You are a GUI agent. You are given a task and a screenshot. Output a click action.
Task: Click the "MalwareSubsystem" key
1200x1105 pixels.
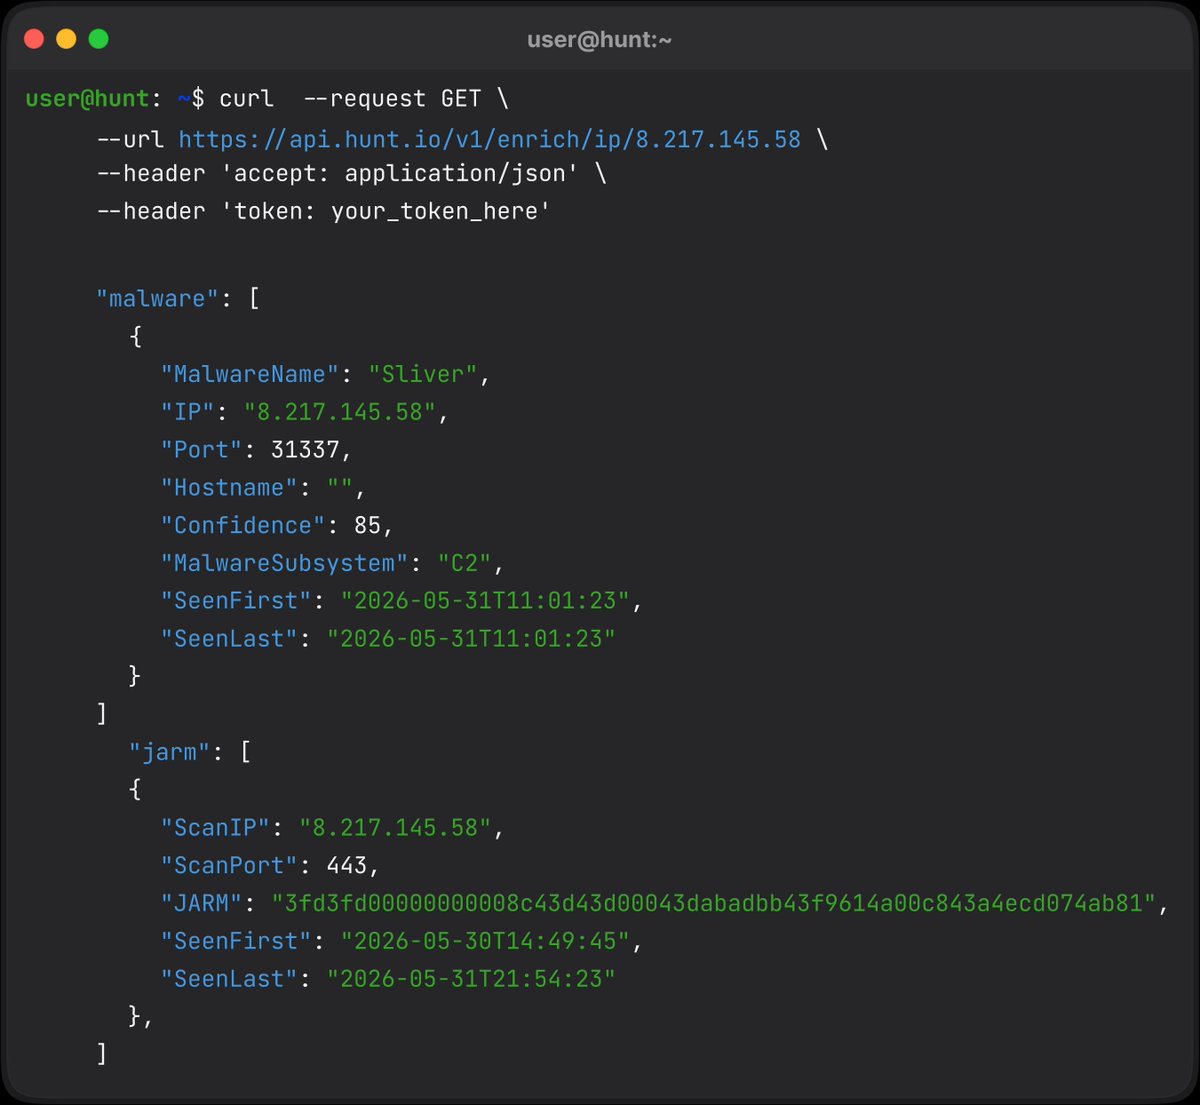pos(285,564)
